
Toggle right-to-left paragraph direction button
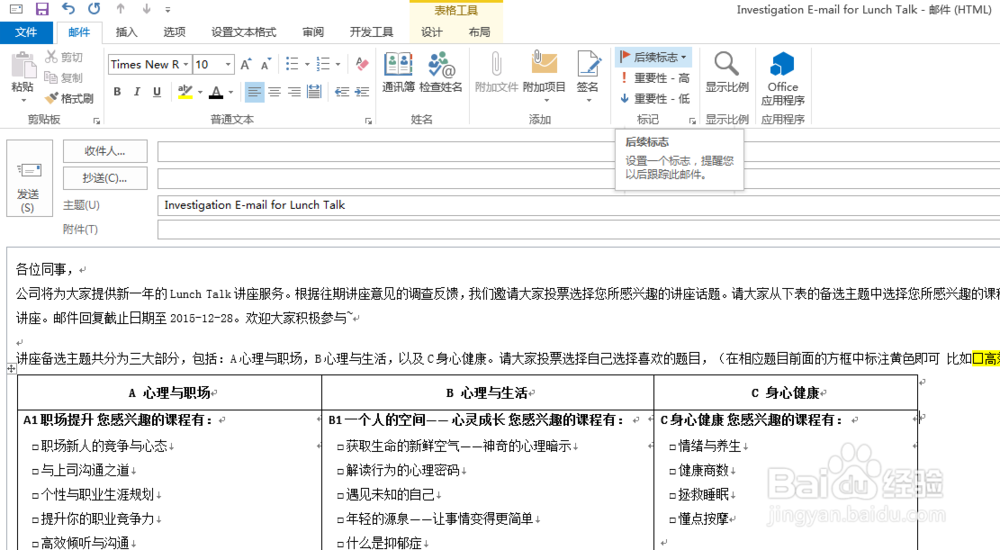[x=314, y=92]
